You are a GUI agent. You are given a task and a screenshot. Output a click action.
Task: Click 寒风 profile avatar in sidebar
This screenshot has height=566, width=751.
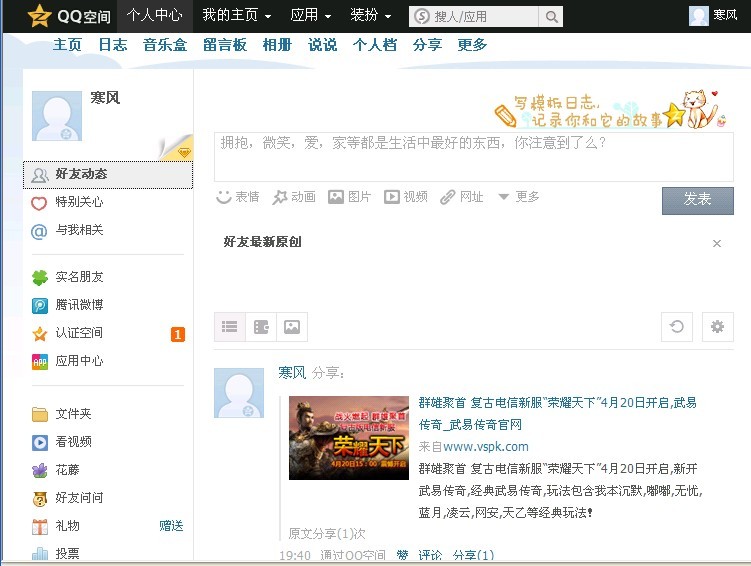point(57,116)
